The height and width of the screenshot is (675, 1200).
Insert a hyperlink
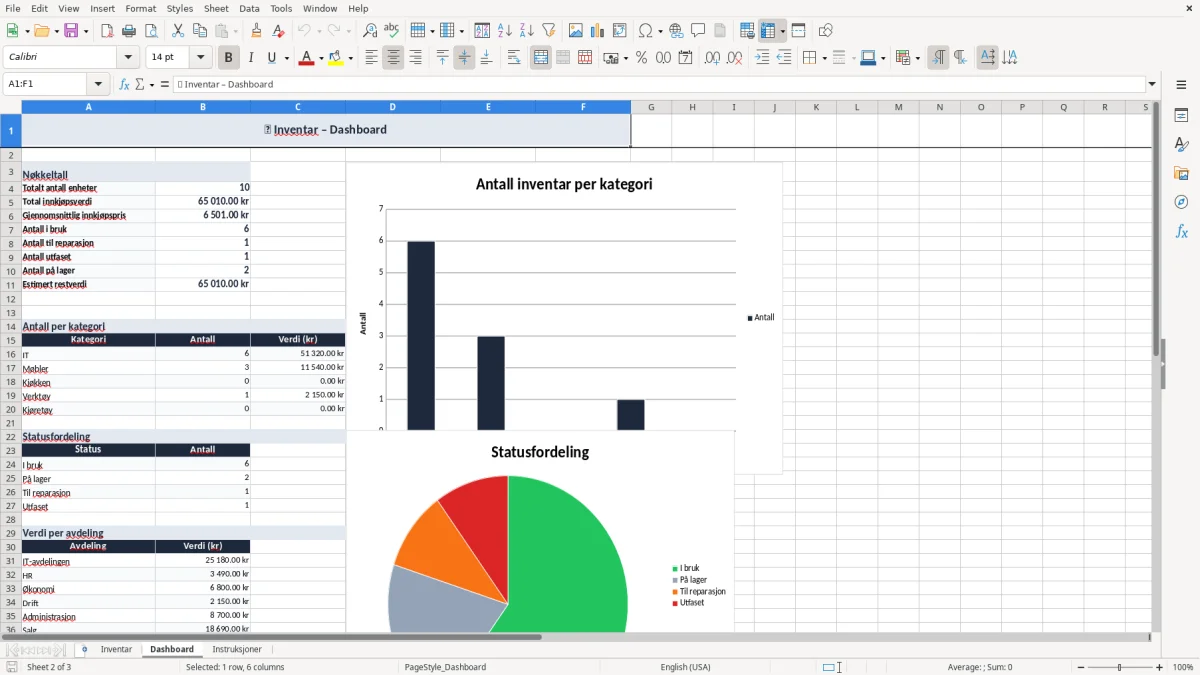coord(676,31)
